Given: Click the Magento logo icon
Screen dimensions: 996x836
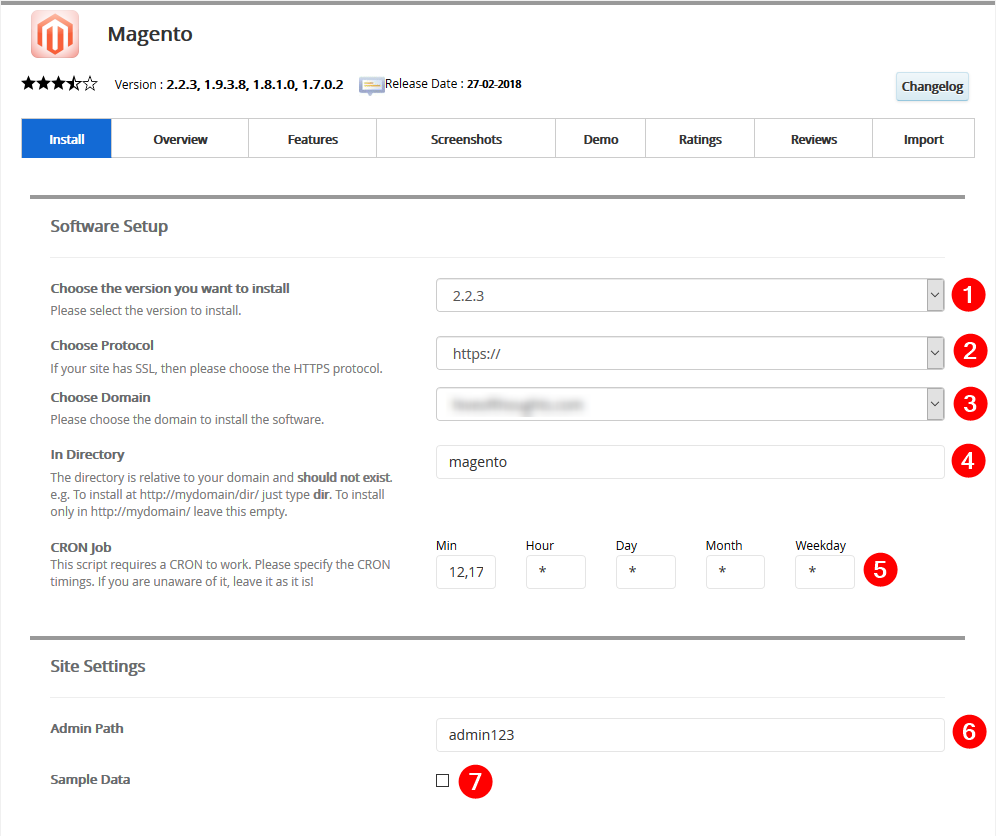Looking at the screenshot, I should 55,34.
